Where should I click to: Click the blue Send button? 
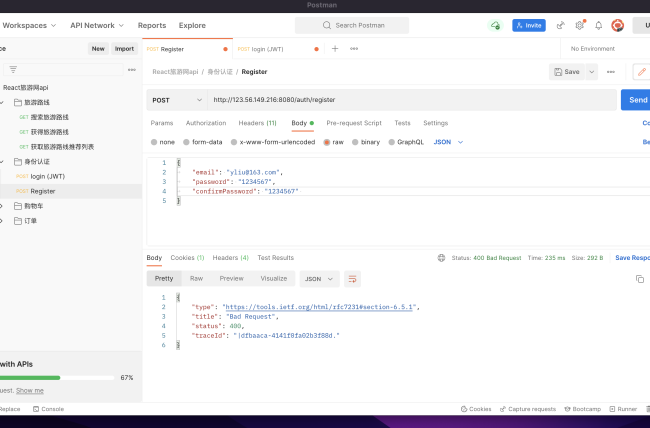tap(634, 100)
